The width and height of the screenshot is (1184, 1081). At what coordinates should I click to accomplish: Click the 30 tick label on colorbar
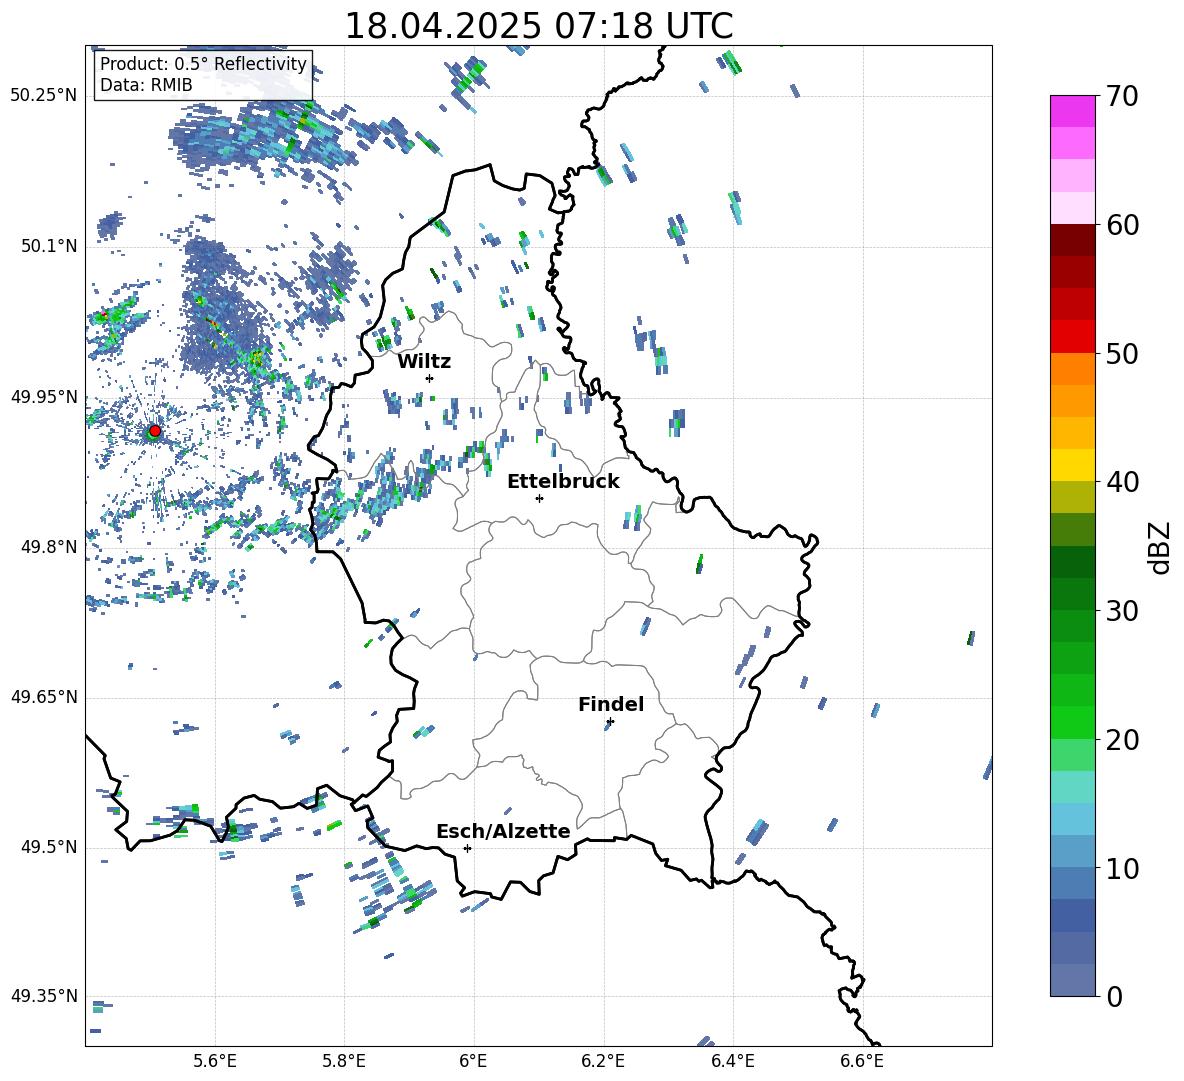pos(1122,611)
